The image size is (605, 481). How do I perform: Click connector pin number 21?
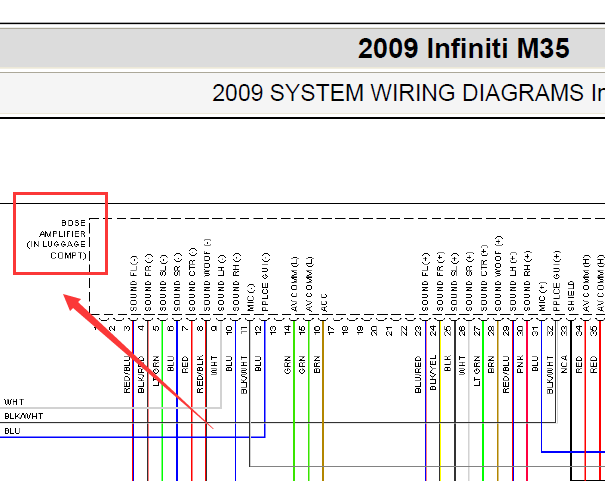click(389, 331)
